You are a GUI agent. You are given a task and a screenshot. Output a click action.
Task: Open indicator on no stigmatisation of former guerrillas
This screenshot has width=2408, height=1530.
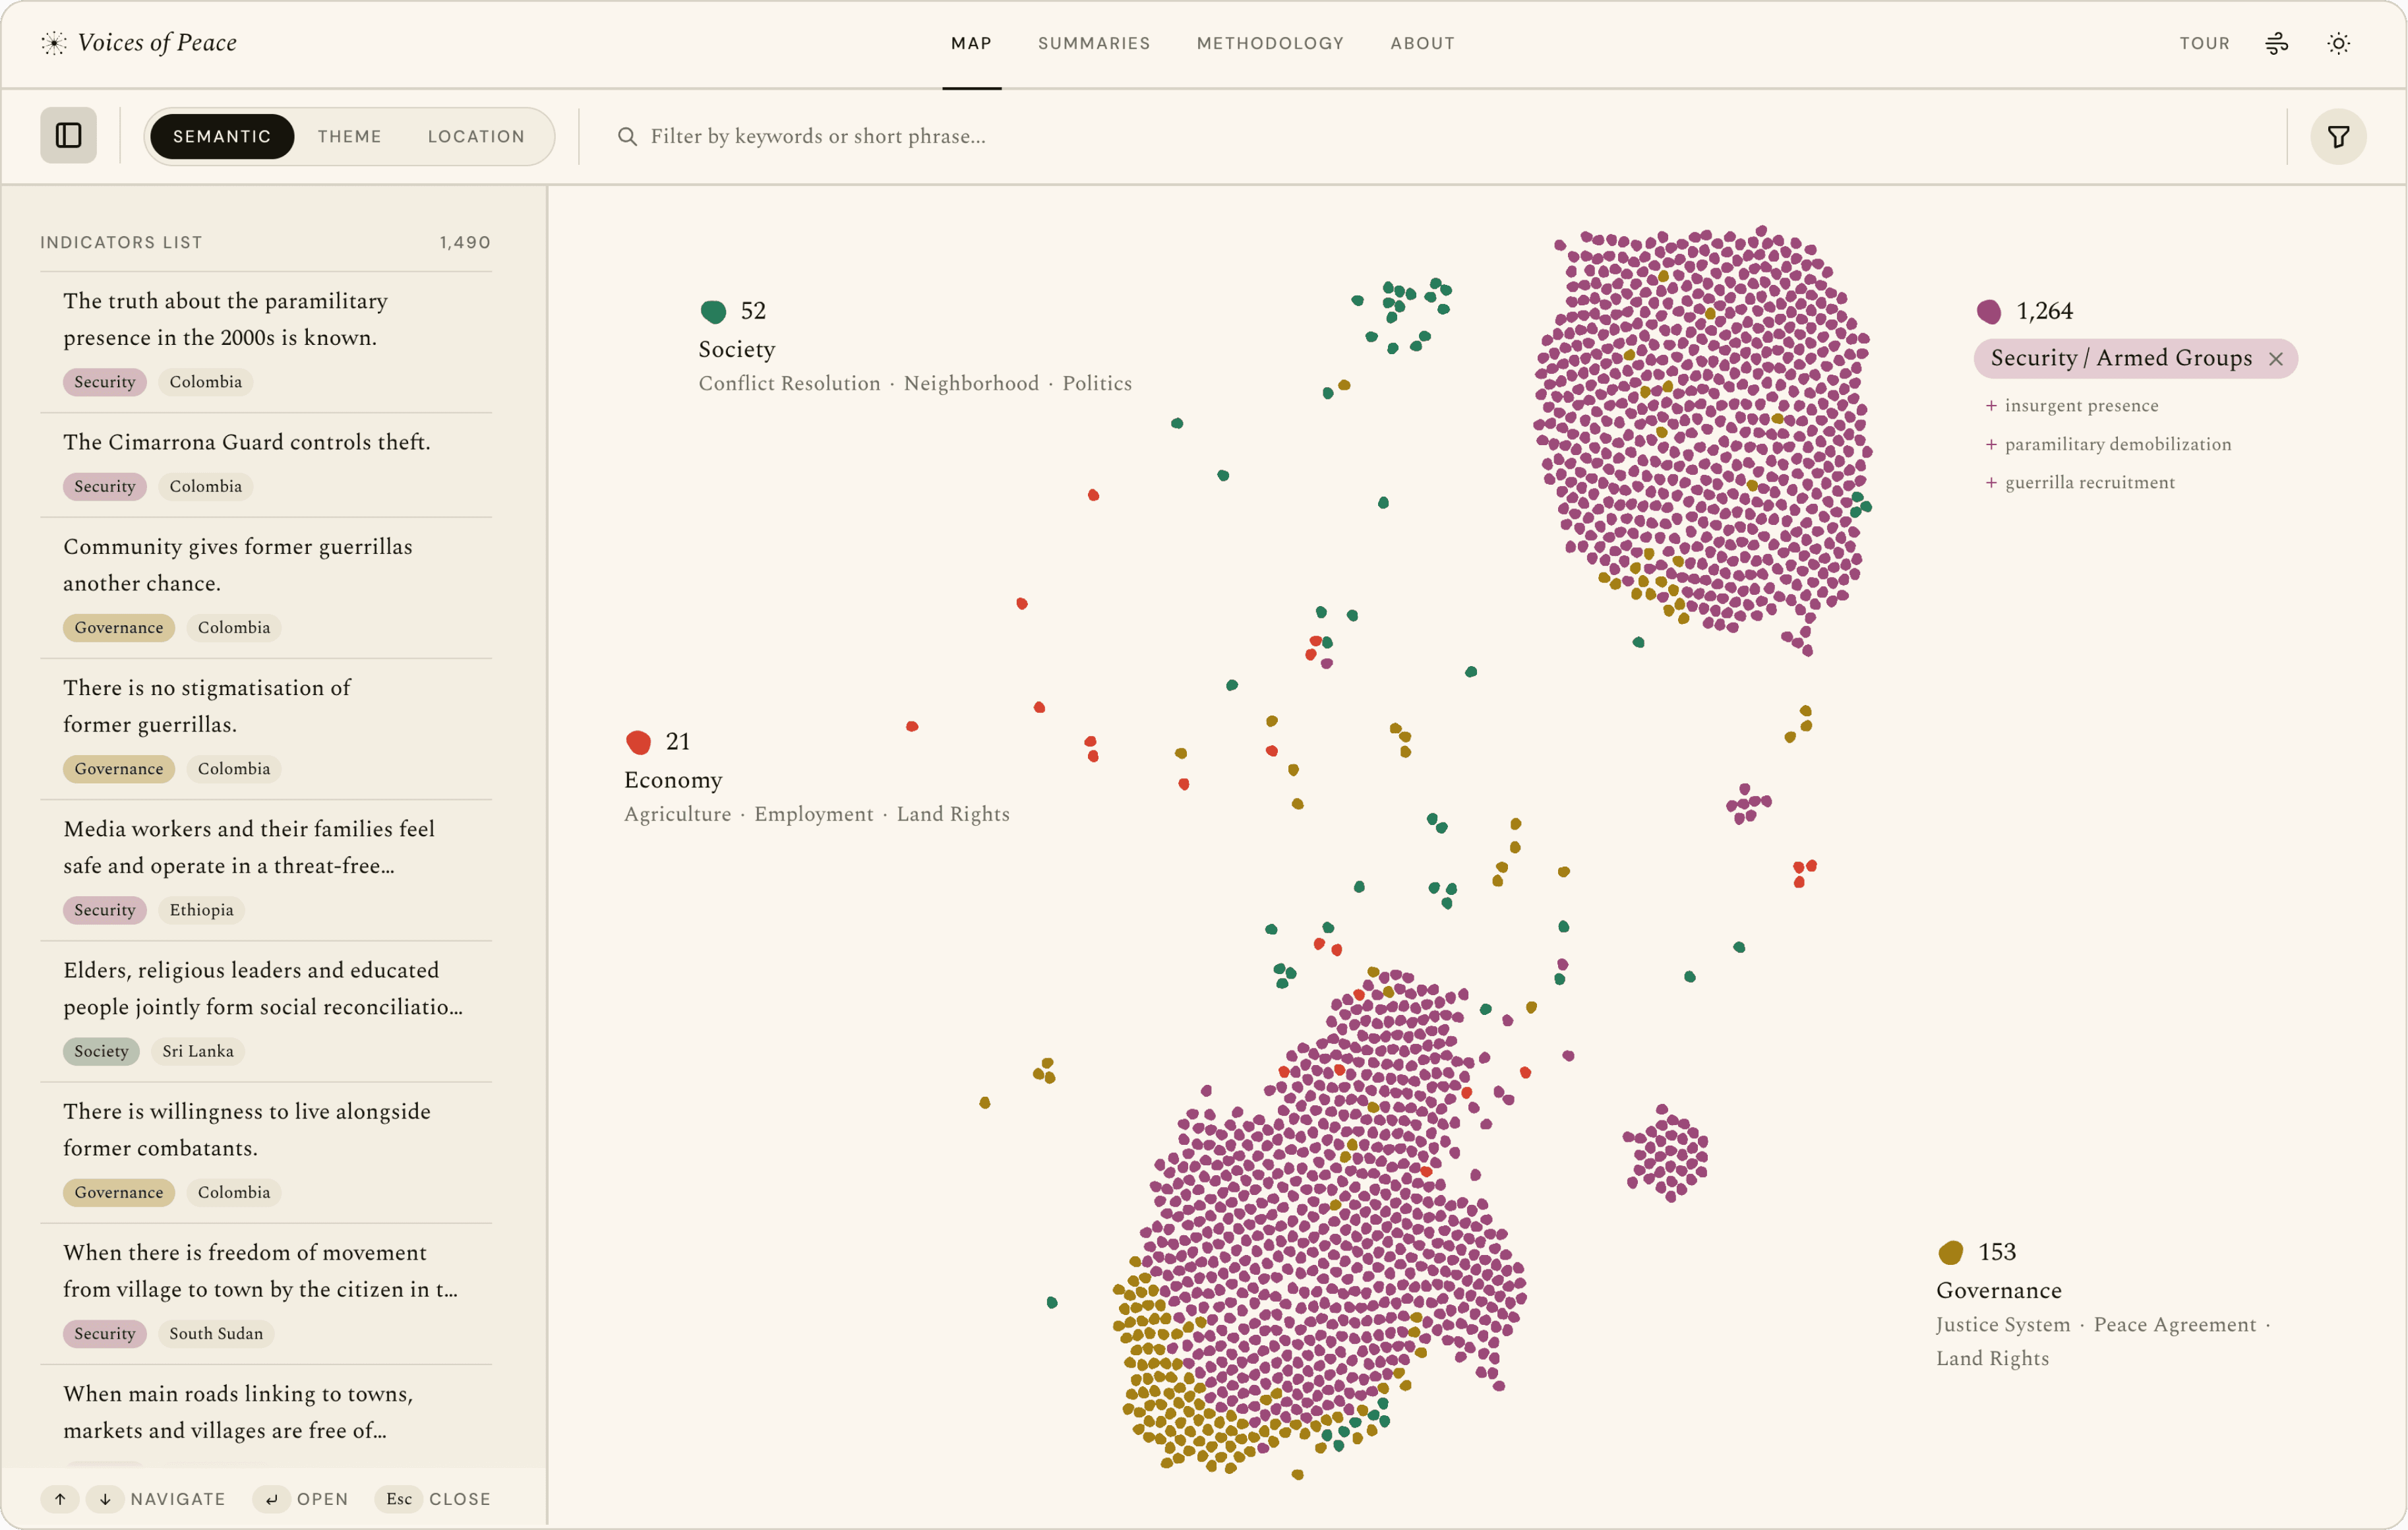click(266, 728)
